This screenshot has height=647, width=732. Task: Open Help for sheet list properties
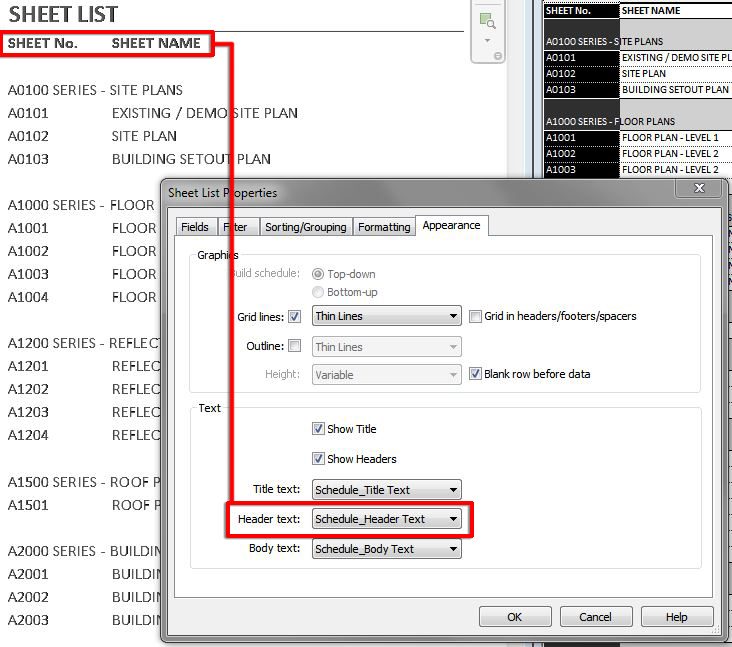click(677, 617)
